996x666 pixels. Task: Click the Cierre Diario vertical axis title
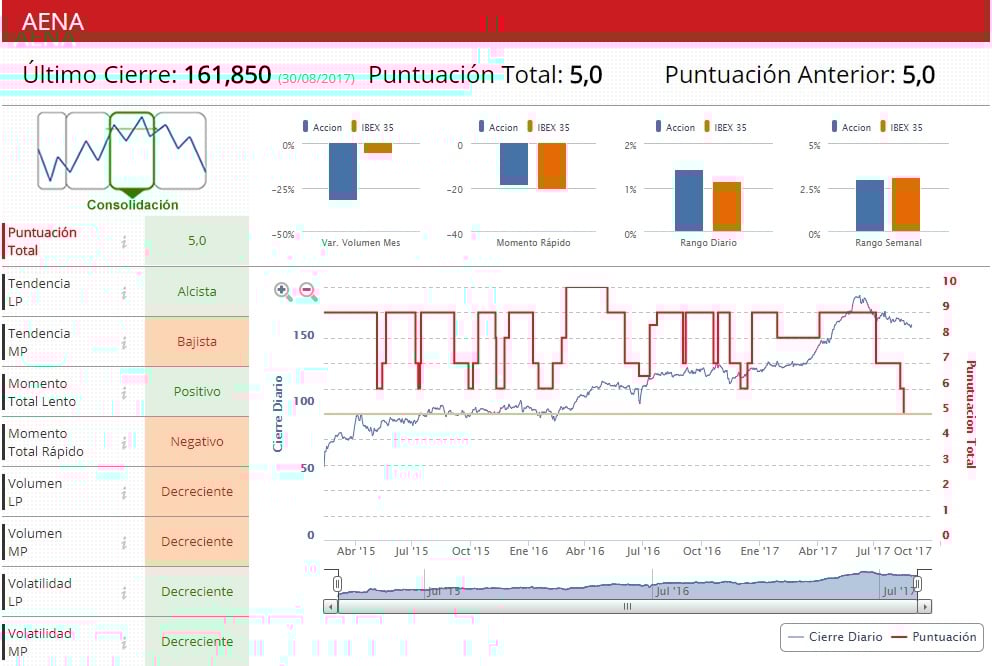pyautogui.click(x=278, y=414)
